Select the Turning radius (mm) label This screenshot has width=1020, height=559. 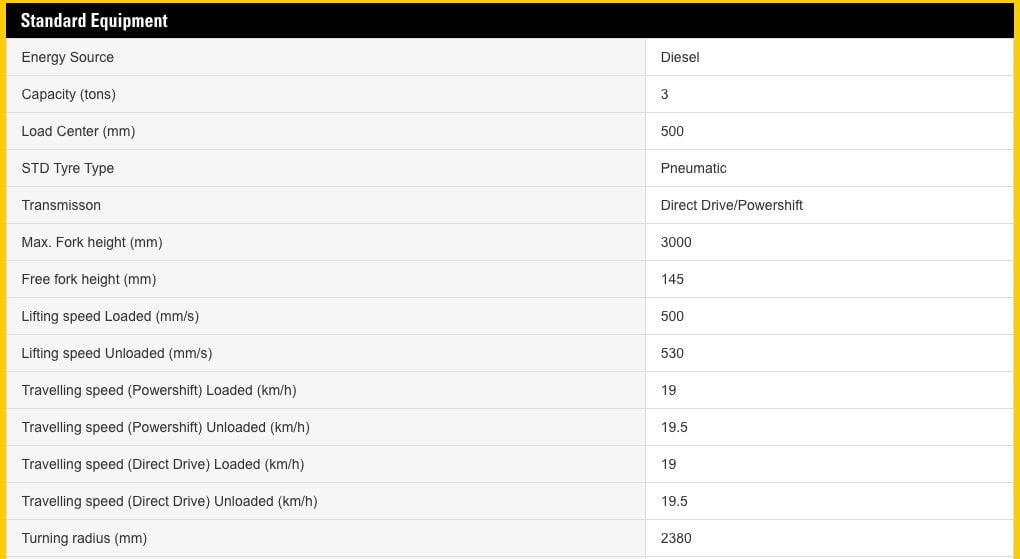84,538
